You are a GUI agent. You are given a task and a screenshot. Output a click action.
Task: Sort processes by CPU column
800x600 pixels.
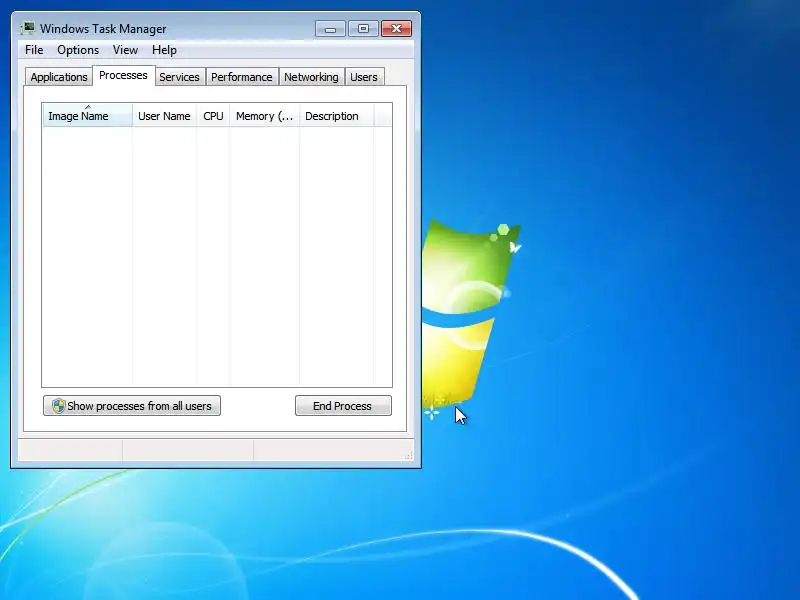[213, 116]
